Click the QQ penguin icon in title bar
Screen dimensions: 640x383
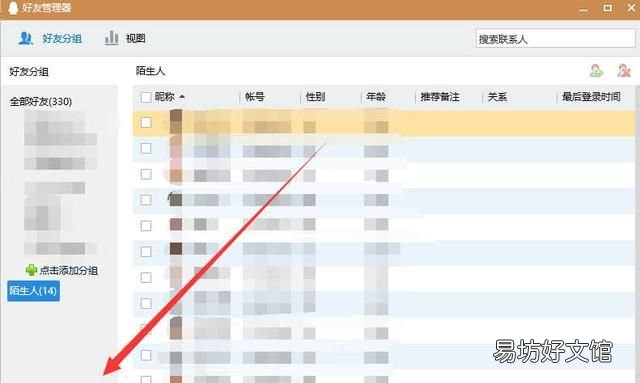[13, 7]
